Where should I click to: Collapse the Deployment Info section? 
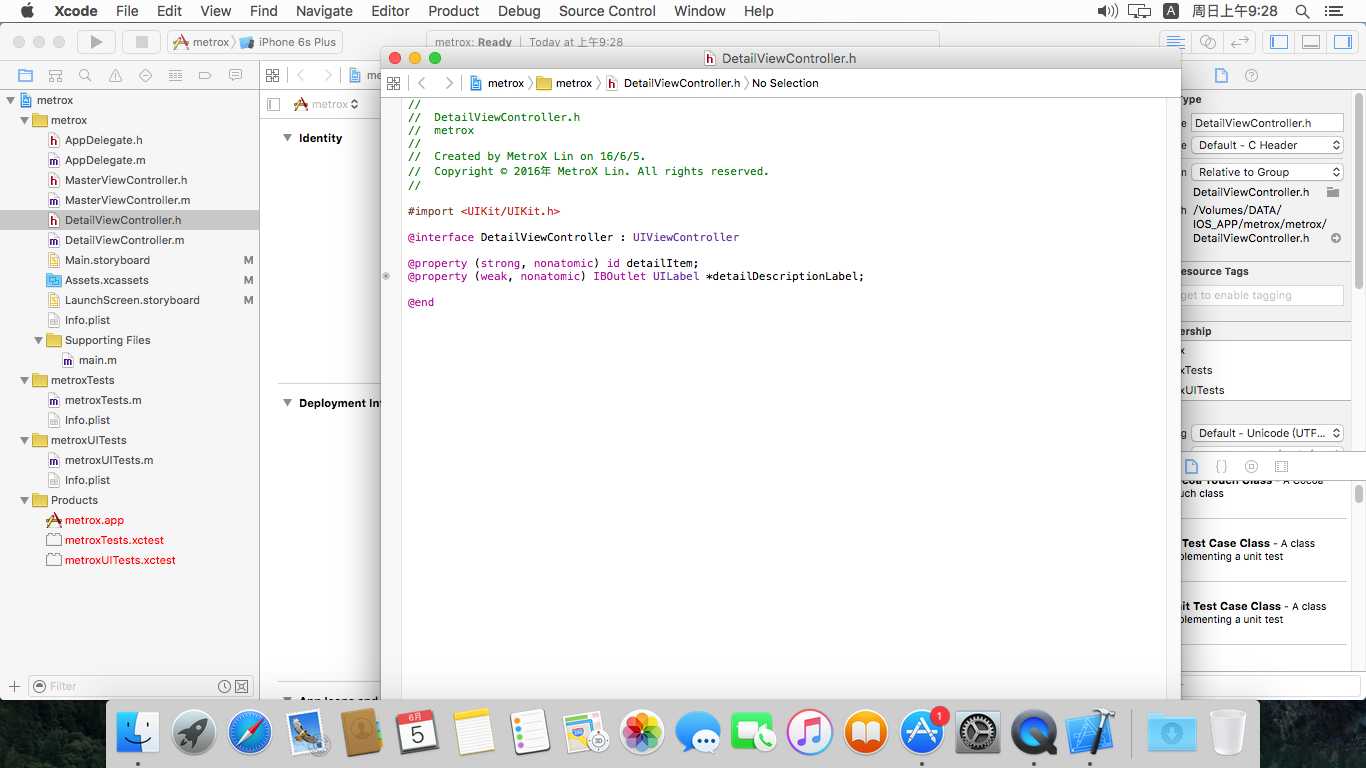[x=287, y=403]
